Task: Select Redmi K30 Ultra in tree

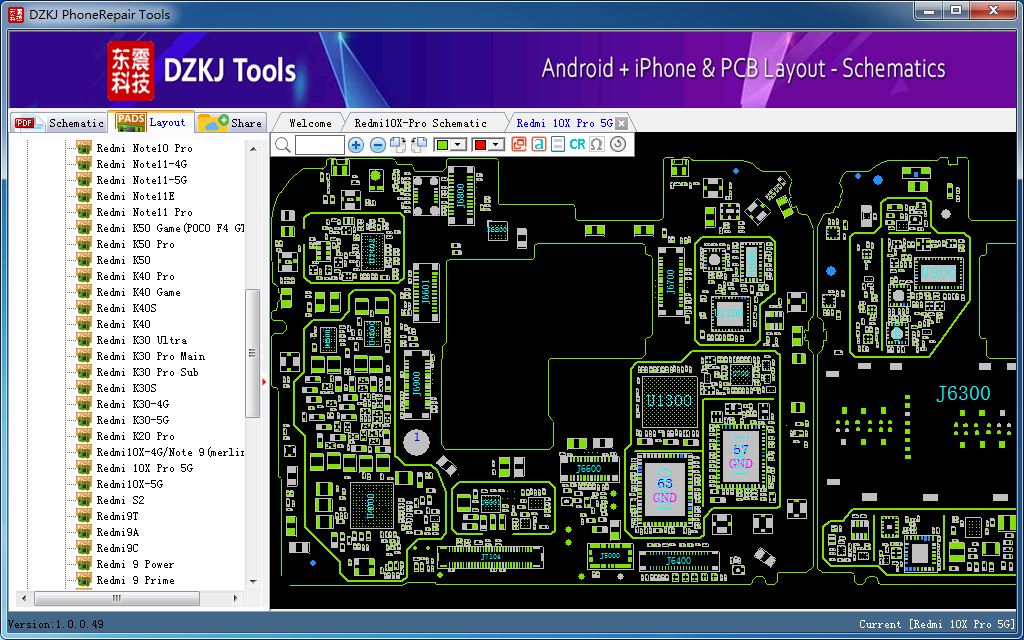Action: point(142,340)
